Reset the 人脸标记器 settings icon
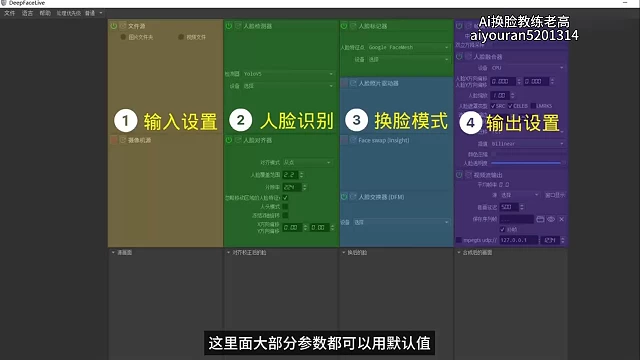Screen dimensions: 640x360 click(x=353, y=26)
